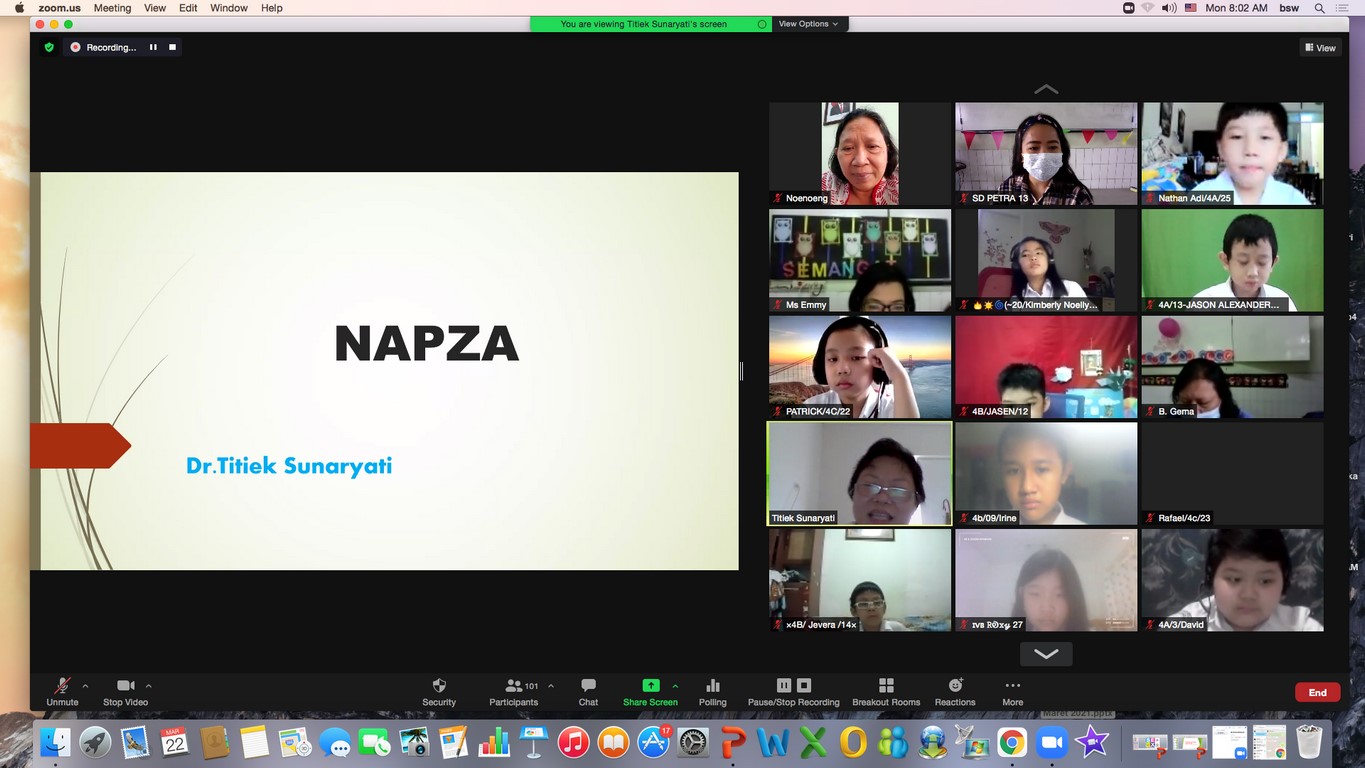Pause the recording in toolbar
The width and height of the screenshot is (1365, 768).
784,686
